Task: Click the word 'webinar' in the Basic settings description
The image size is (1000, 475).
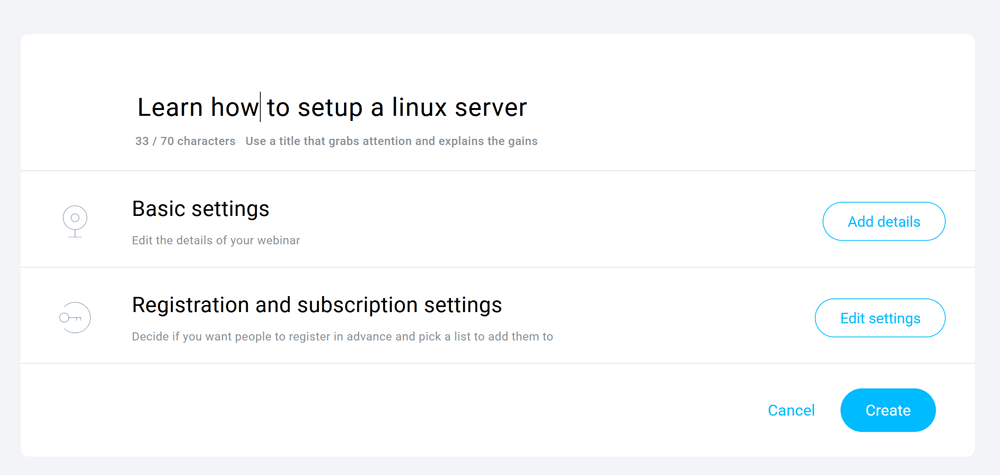Action: click(x=279, y=240)
